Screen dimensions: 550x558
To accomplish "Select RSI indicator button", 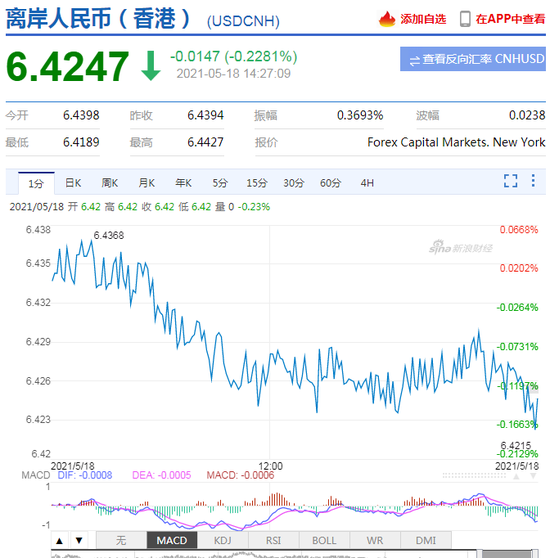I will (x=274, y=541).
